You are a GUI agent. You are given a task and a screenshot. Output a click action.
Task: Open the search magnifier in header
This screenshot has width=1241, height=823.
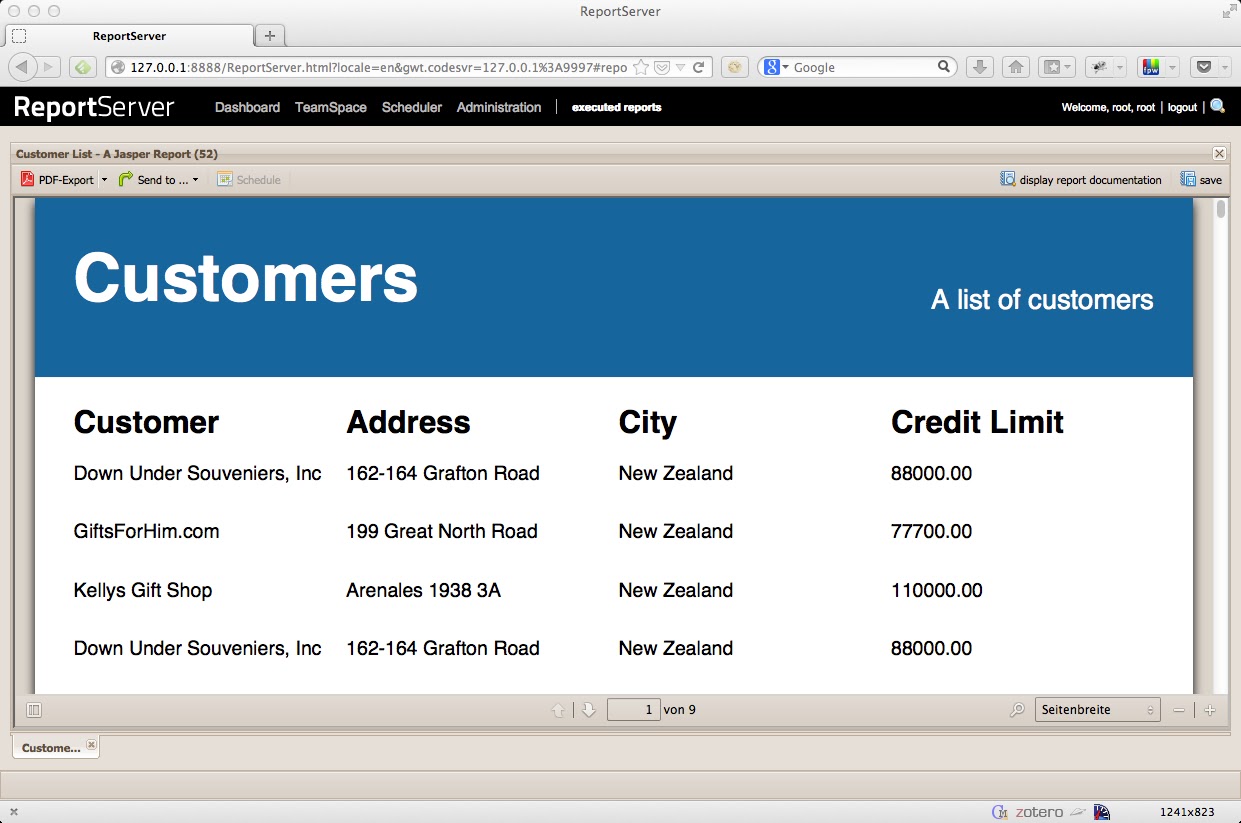pos(1217,106)
